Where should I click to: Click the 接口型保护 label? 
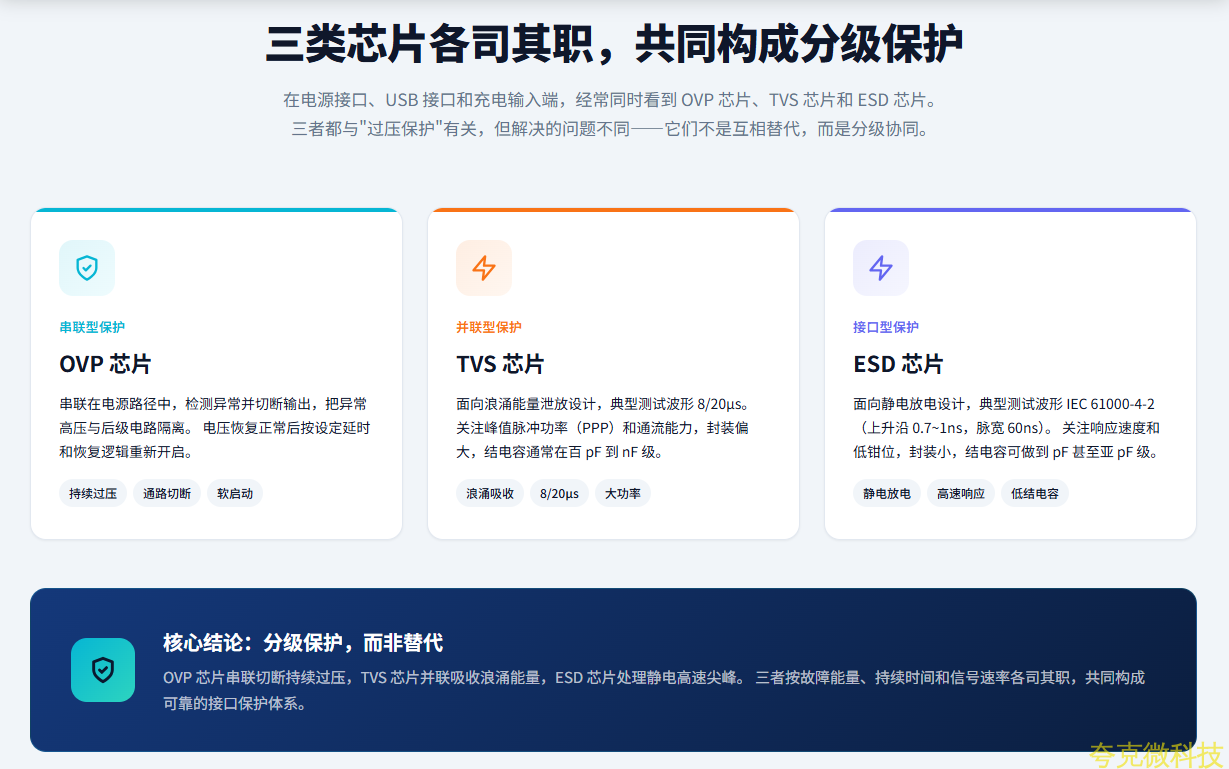point(886,327)
